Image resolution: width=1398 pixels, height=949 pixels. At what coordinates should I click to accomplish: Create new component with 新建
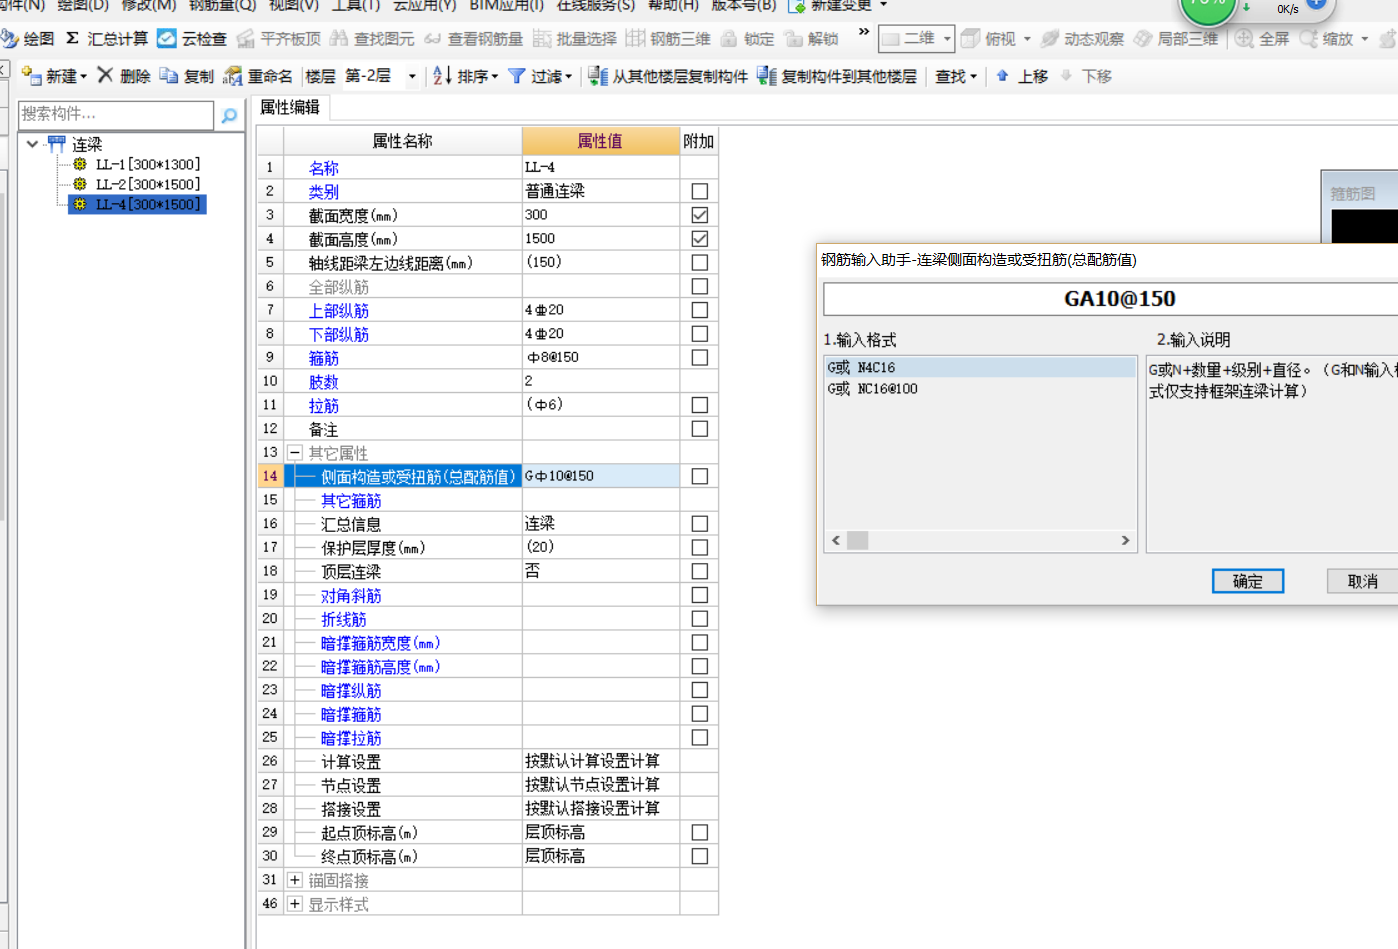[54, 76]
